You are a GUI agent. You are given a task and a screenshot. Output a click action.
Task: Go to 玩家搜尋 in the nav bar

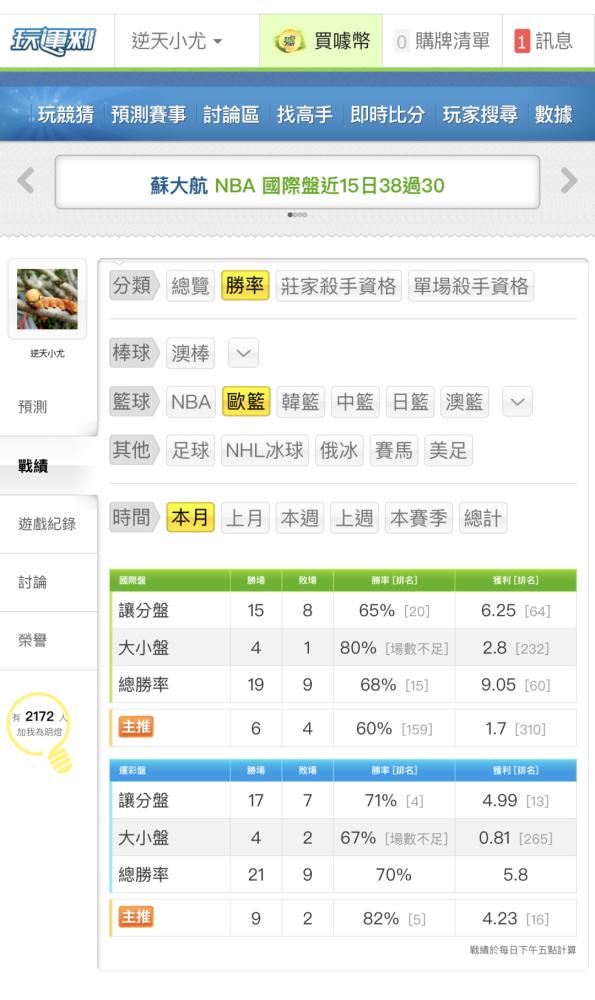pyautogui.click(x=480, y=115)
